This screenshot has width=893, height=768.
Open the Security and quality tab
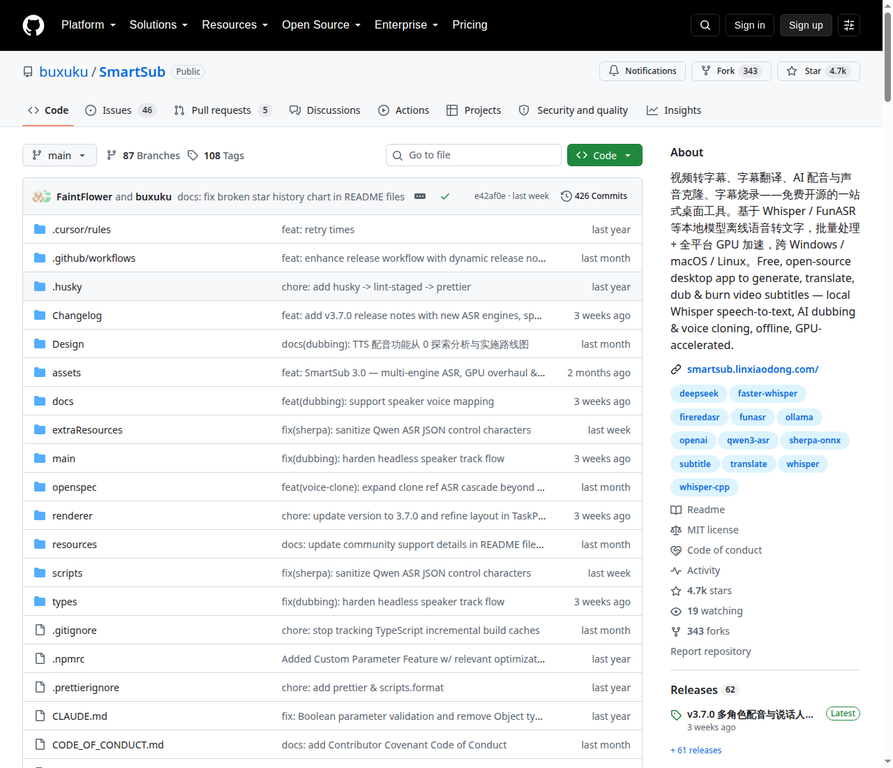tap(574, 110)
